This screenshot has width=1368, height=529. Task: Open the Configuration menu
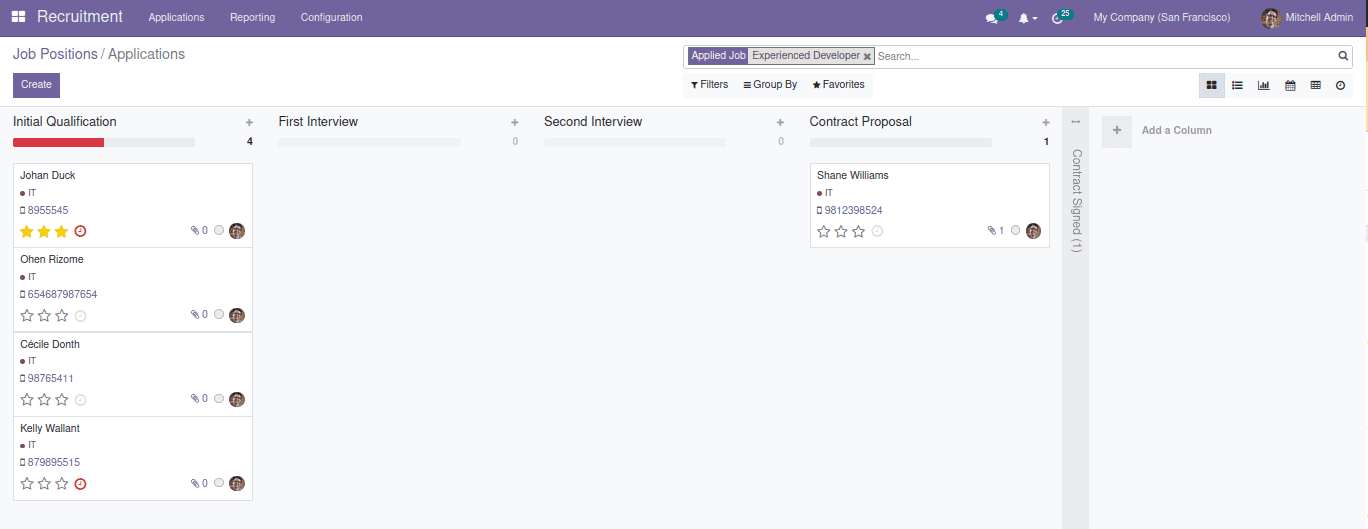pos(331,18)
